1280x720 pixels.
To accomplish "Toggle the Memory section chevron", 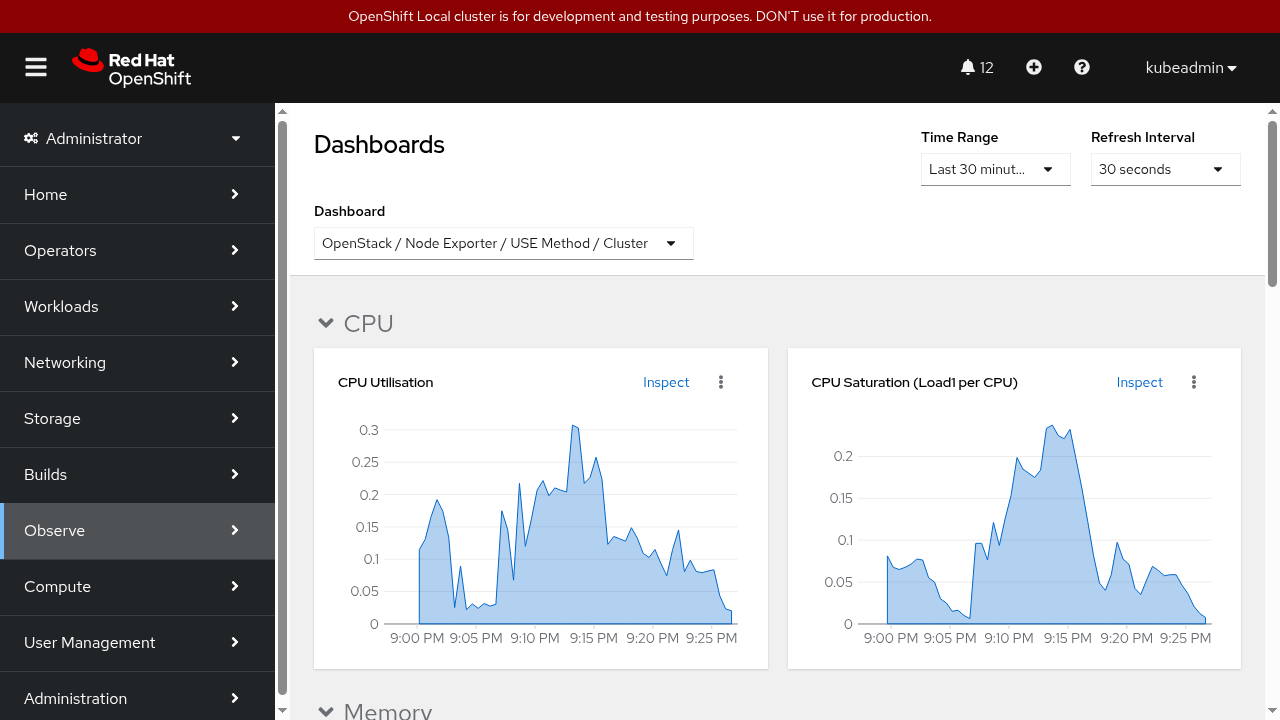I will [325, 711].
